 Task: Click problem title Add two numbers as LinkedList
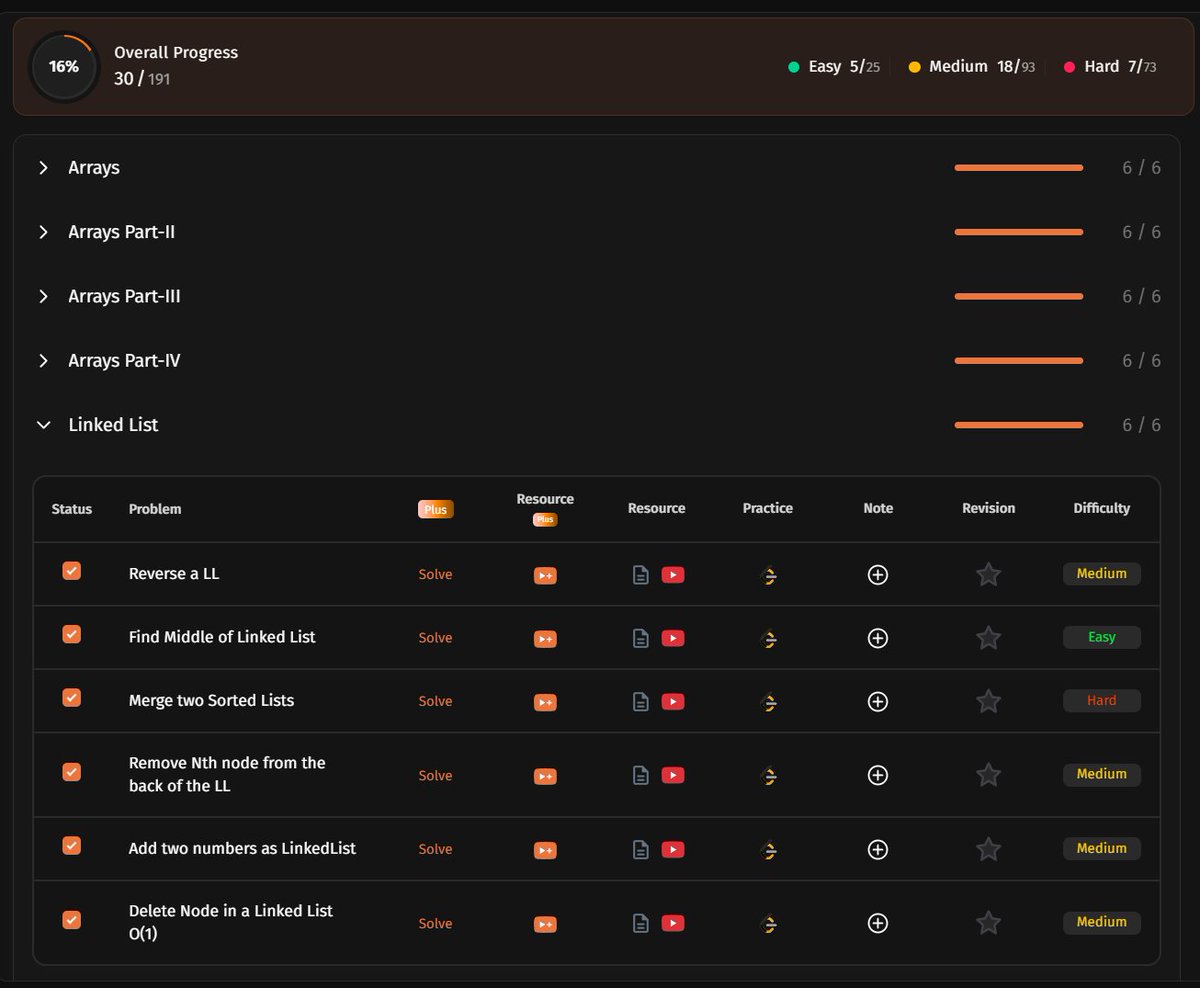243,848
